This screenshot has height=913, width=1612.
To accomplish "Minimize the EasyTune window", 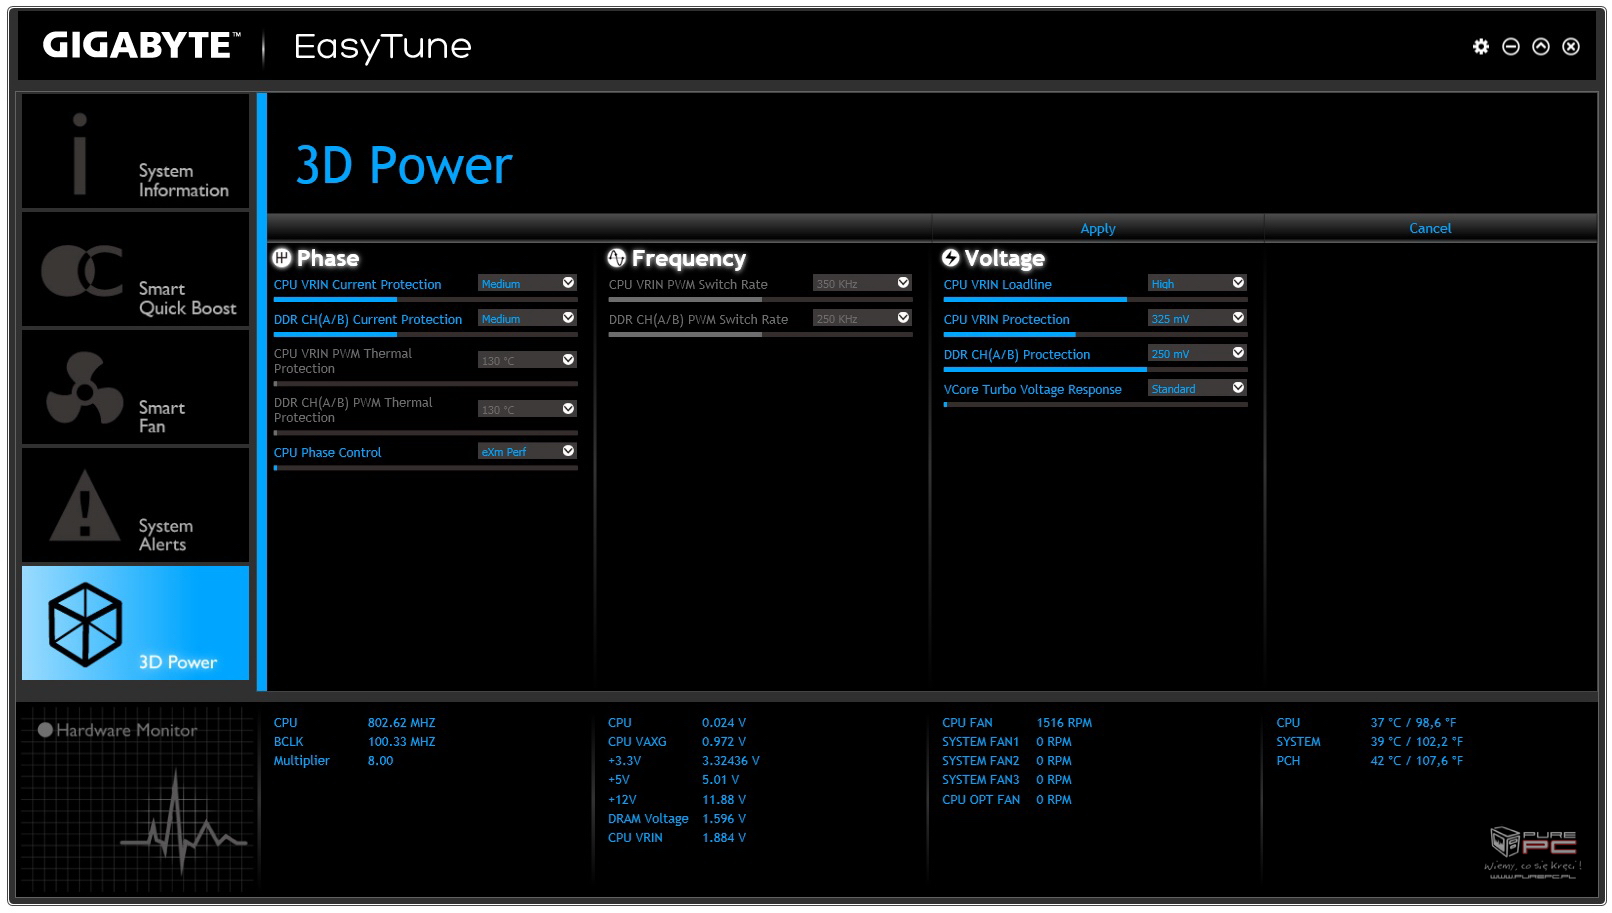I will 1511,47.
